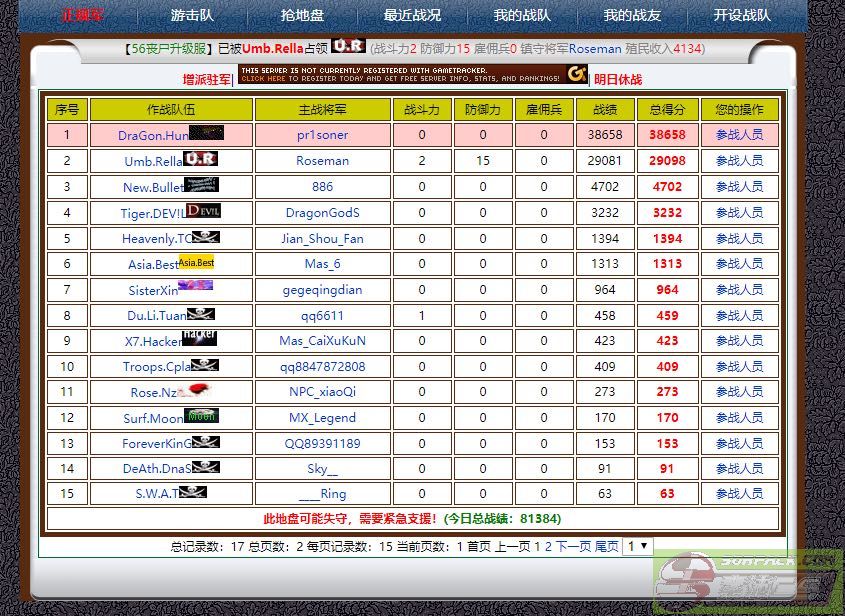Click the 明日休战 link
Image resolution: width=845 pixels, height=616 pixels.
(x=618, y=80)
